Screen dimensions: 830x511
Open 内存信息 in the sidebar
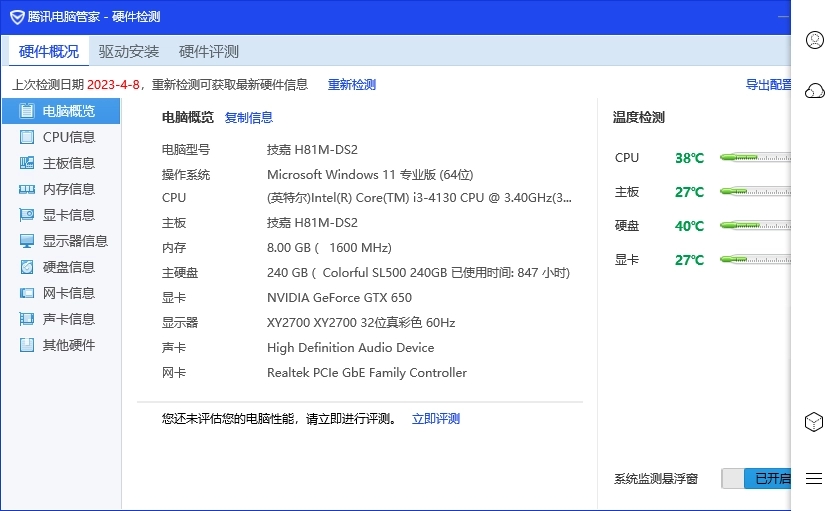tap(61, 189)
